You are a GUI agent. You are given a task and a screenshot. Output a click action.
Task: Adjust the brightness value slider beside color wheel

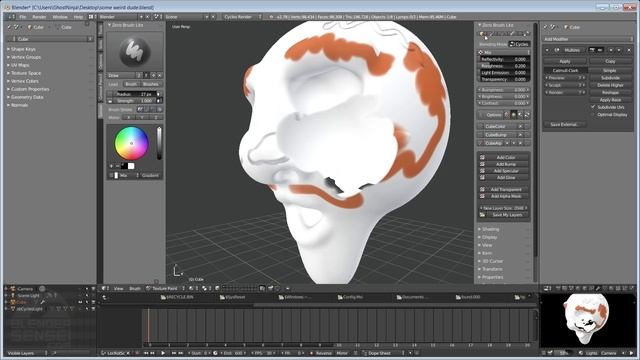[159, 143]
